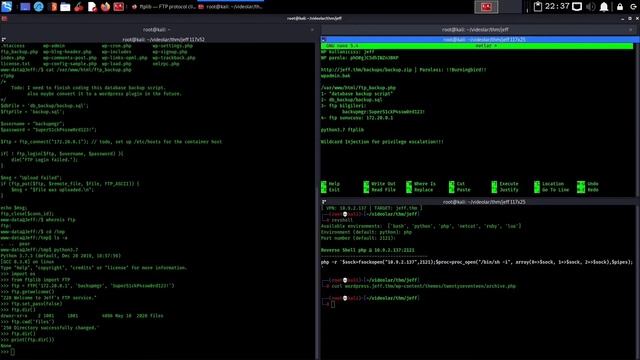Click the left pane split icon
The image size is (640, 360).
4,40
